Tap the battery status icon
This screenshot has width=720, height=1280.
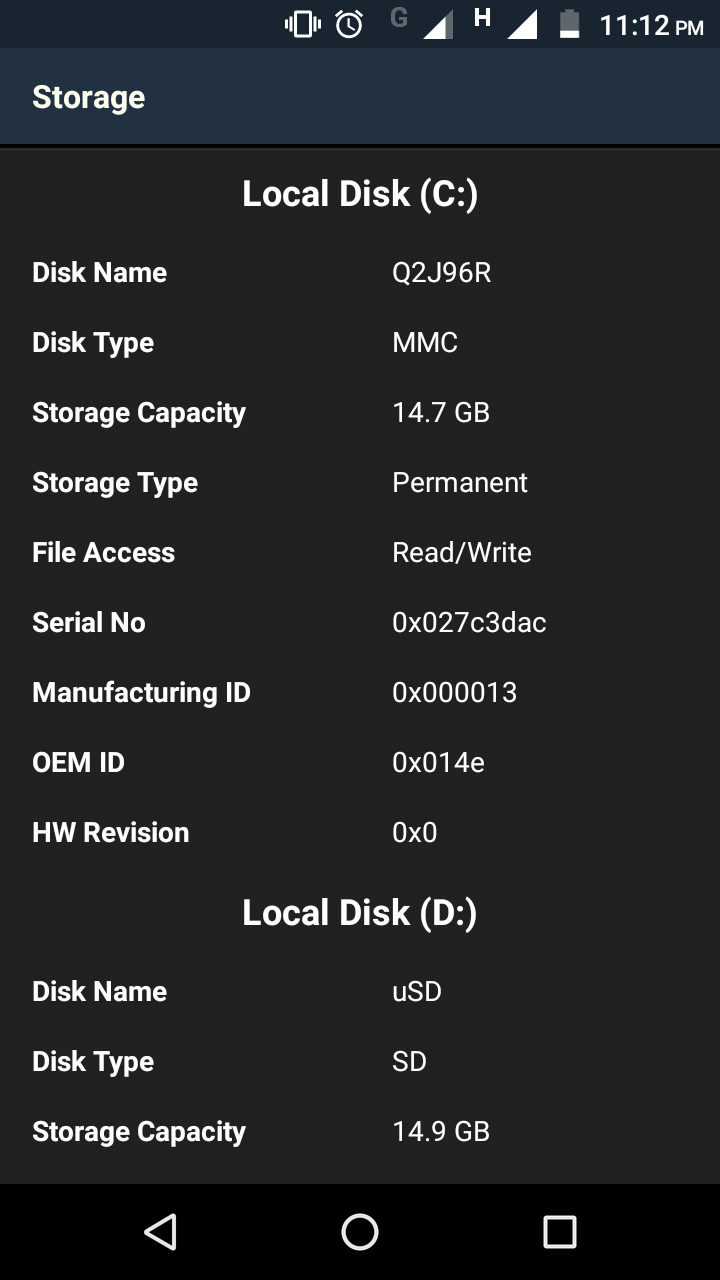tap(570, 24)
